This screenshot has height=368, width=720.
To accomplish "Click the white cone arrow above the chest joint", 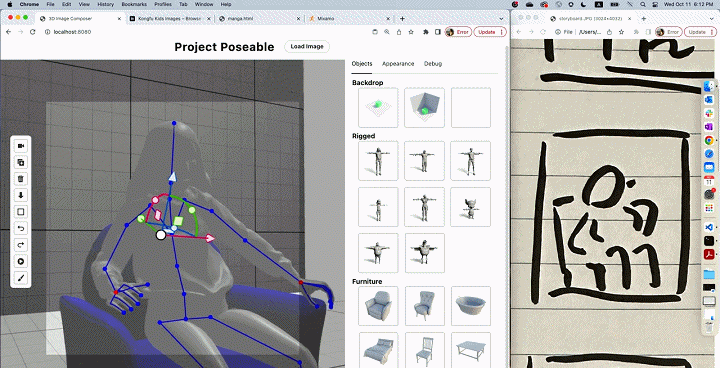I will (x=172, y=177).
